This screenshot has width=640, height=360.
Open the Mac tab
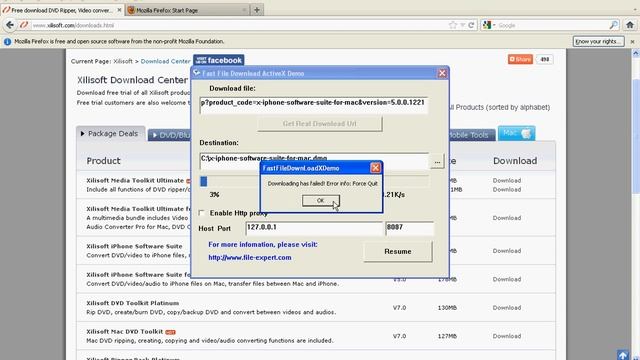[x=516, y=133]
